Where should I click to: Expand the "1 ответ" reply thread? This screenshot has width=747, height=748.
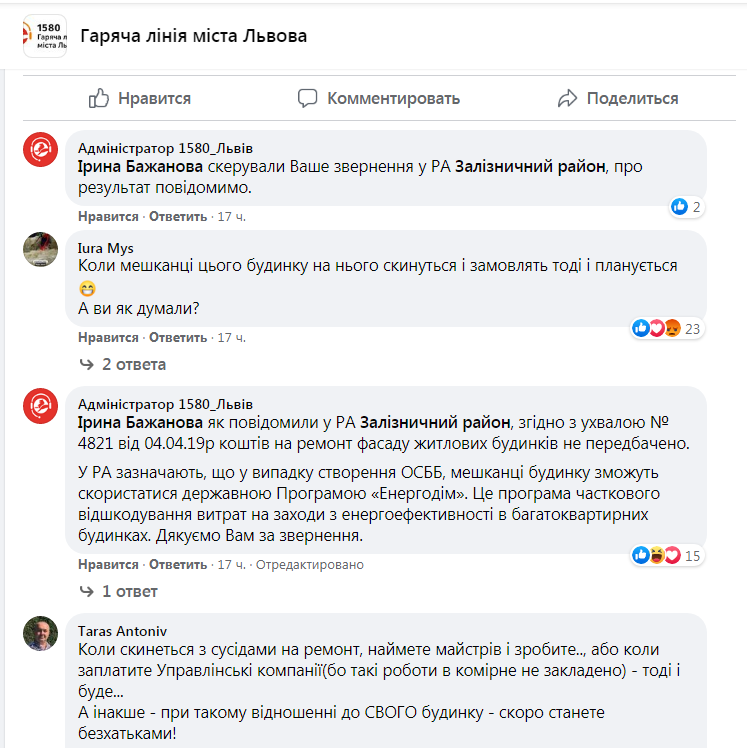coord(129,591)
